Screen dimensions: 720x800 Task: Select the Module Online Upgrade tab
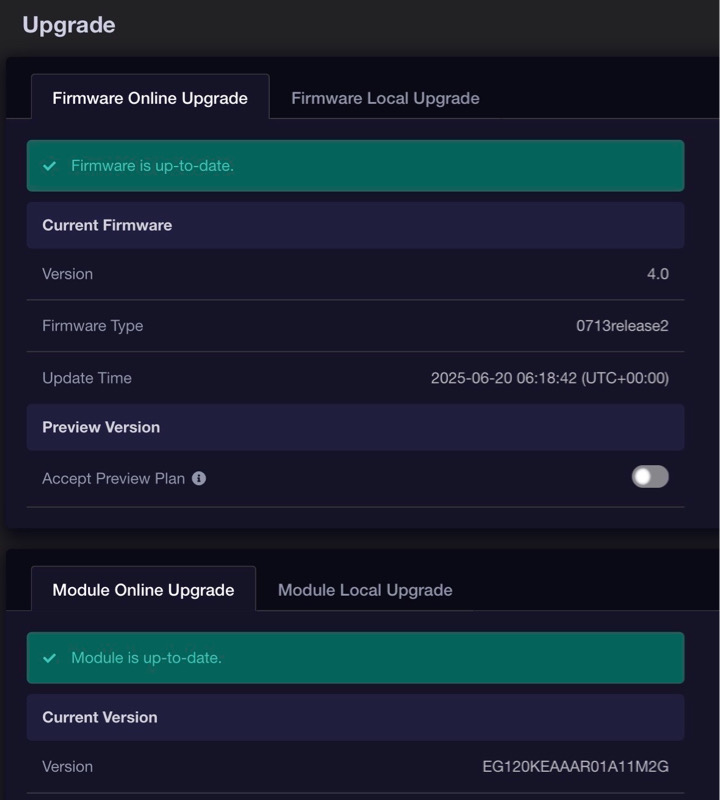point(143,590)
